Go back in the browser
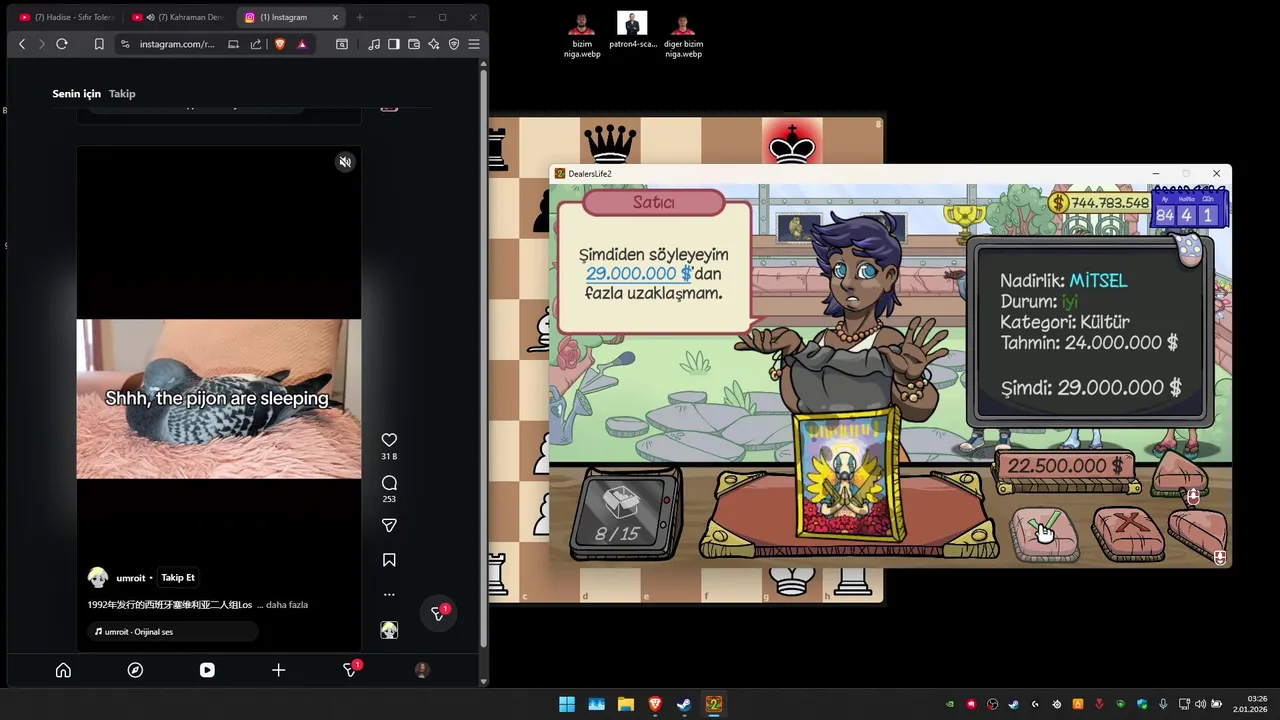This screenshot has height=720, width=1280. coord(22,44)
